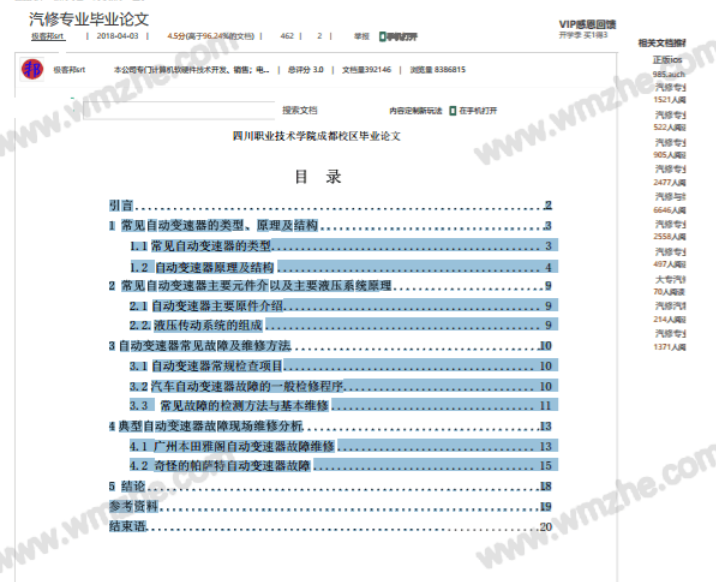The image size is (716, 582).
Task: Click author name 极客邦srt beside the avatar
Action: [69, 70]
